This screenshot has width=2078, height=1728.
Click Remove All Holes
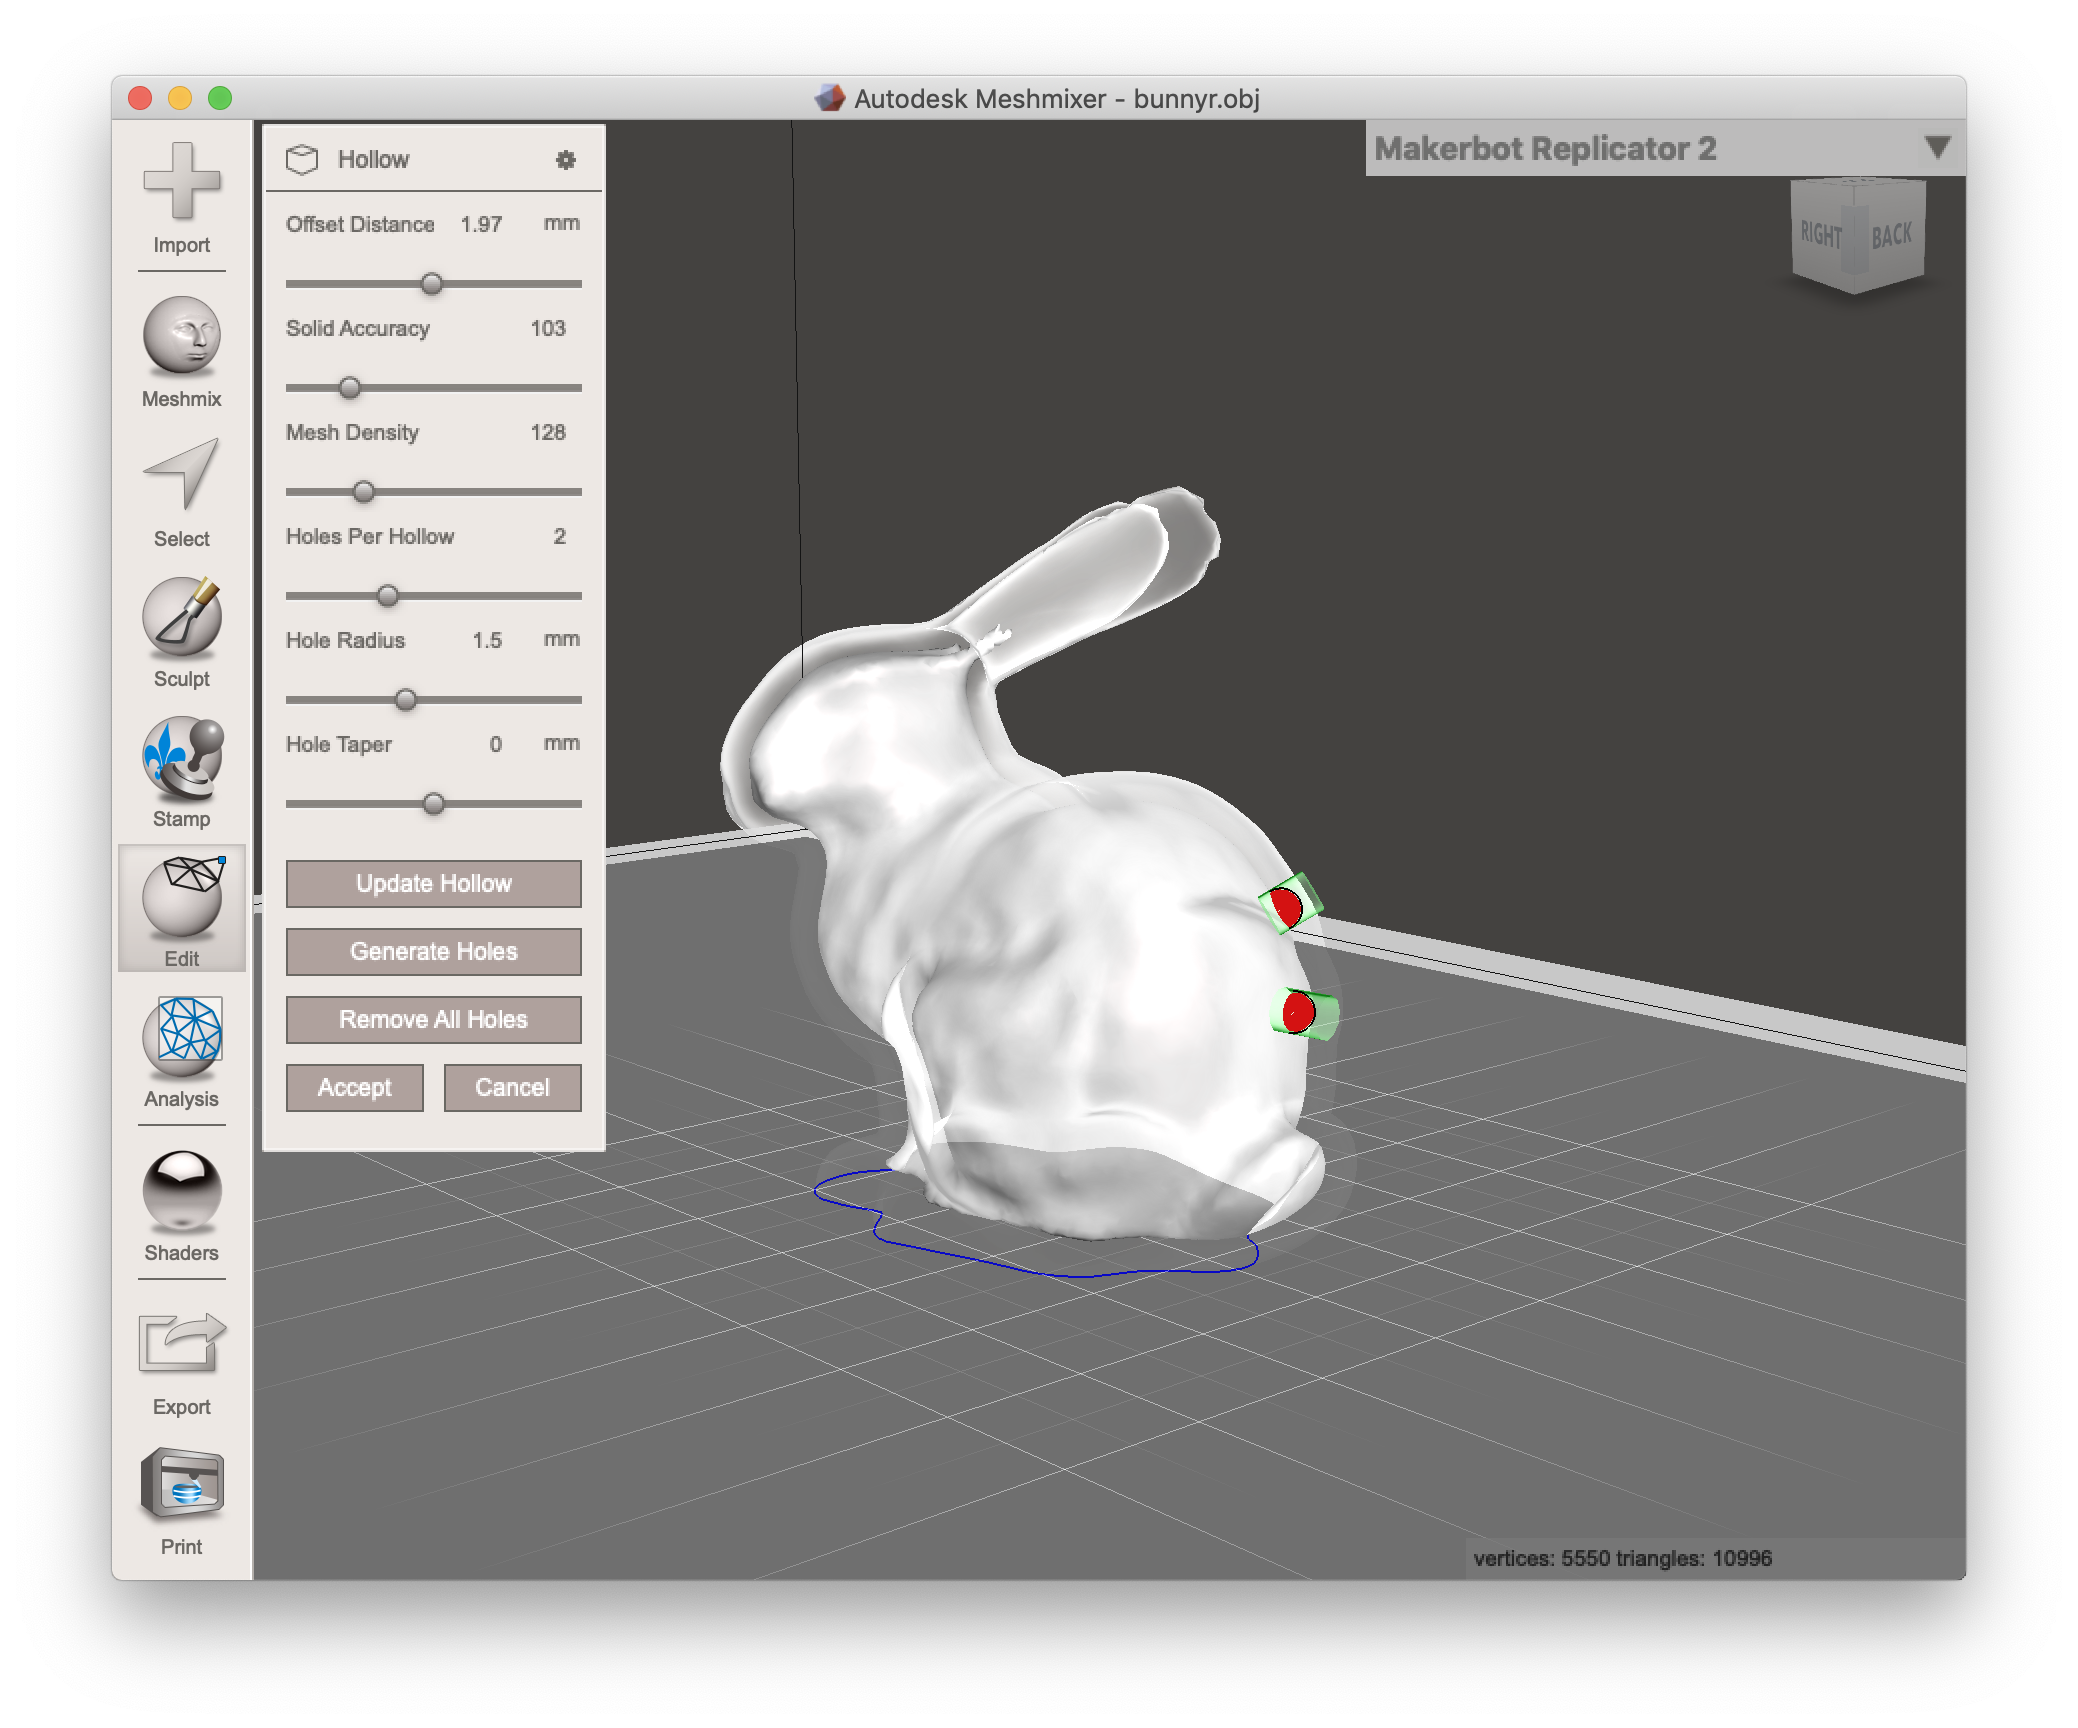pyautogui.click(x=434, y=1020)
